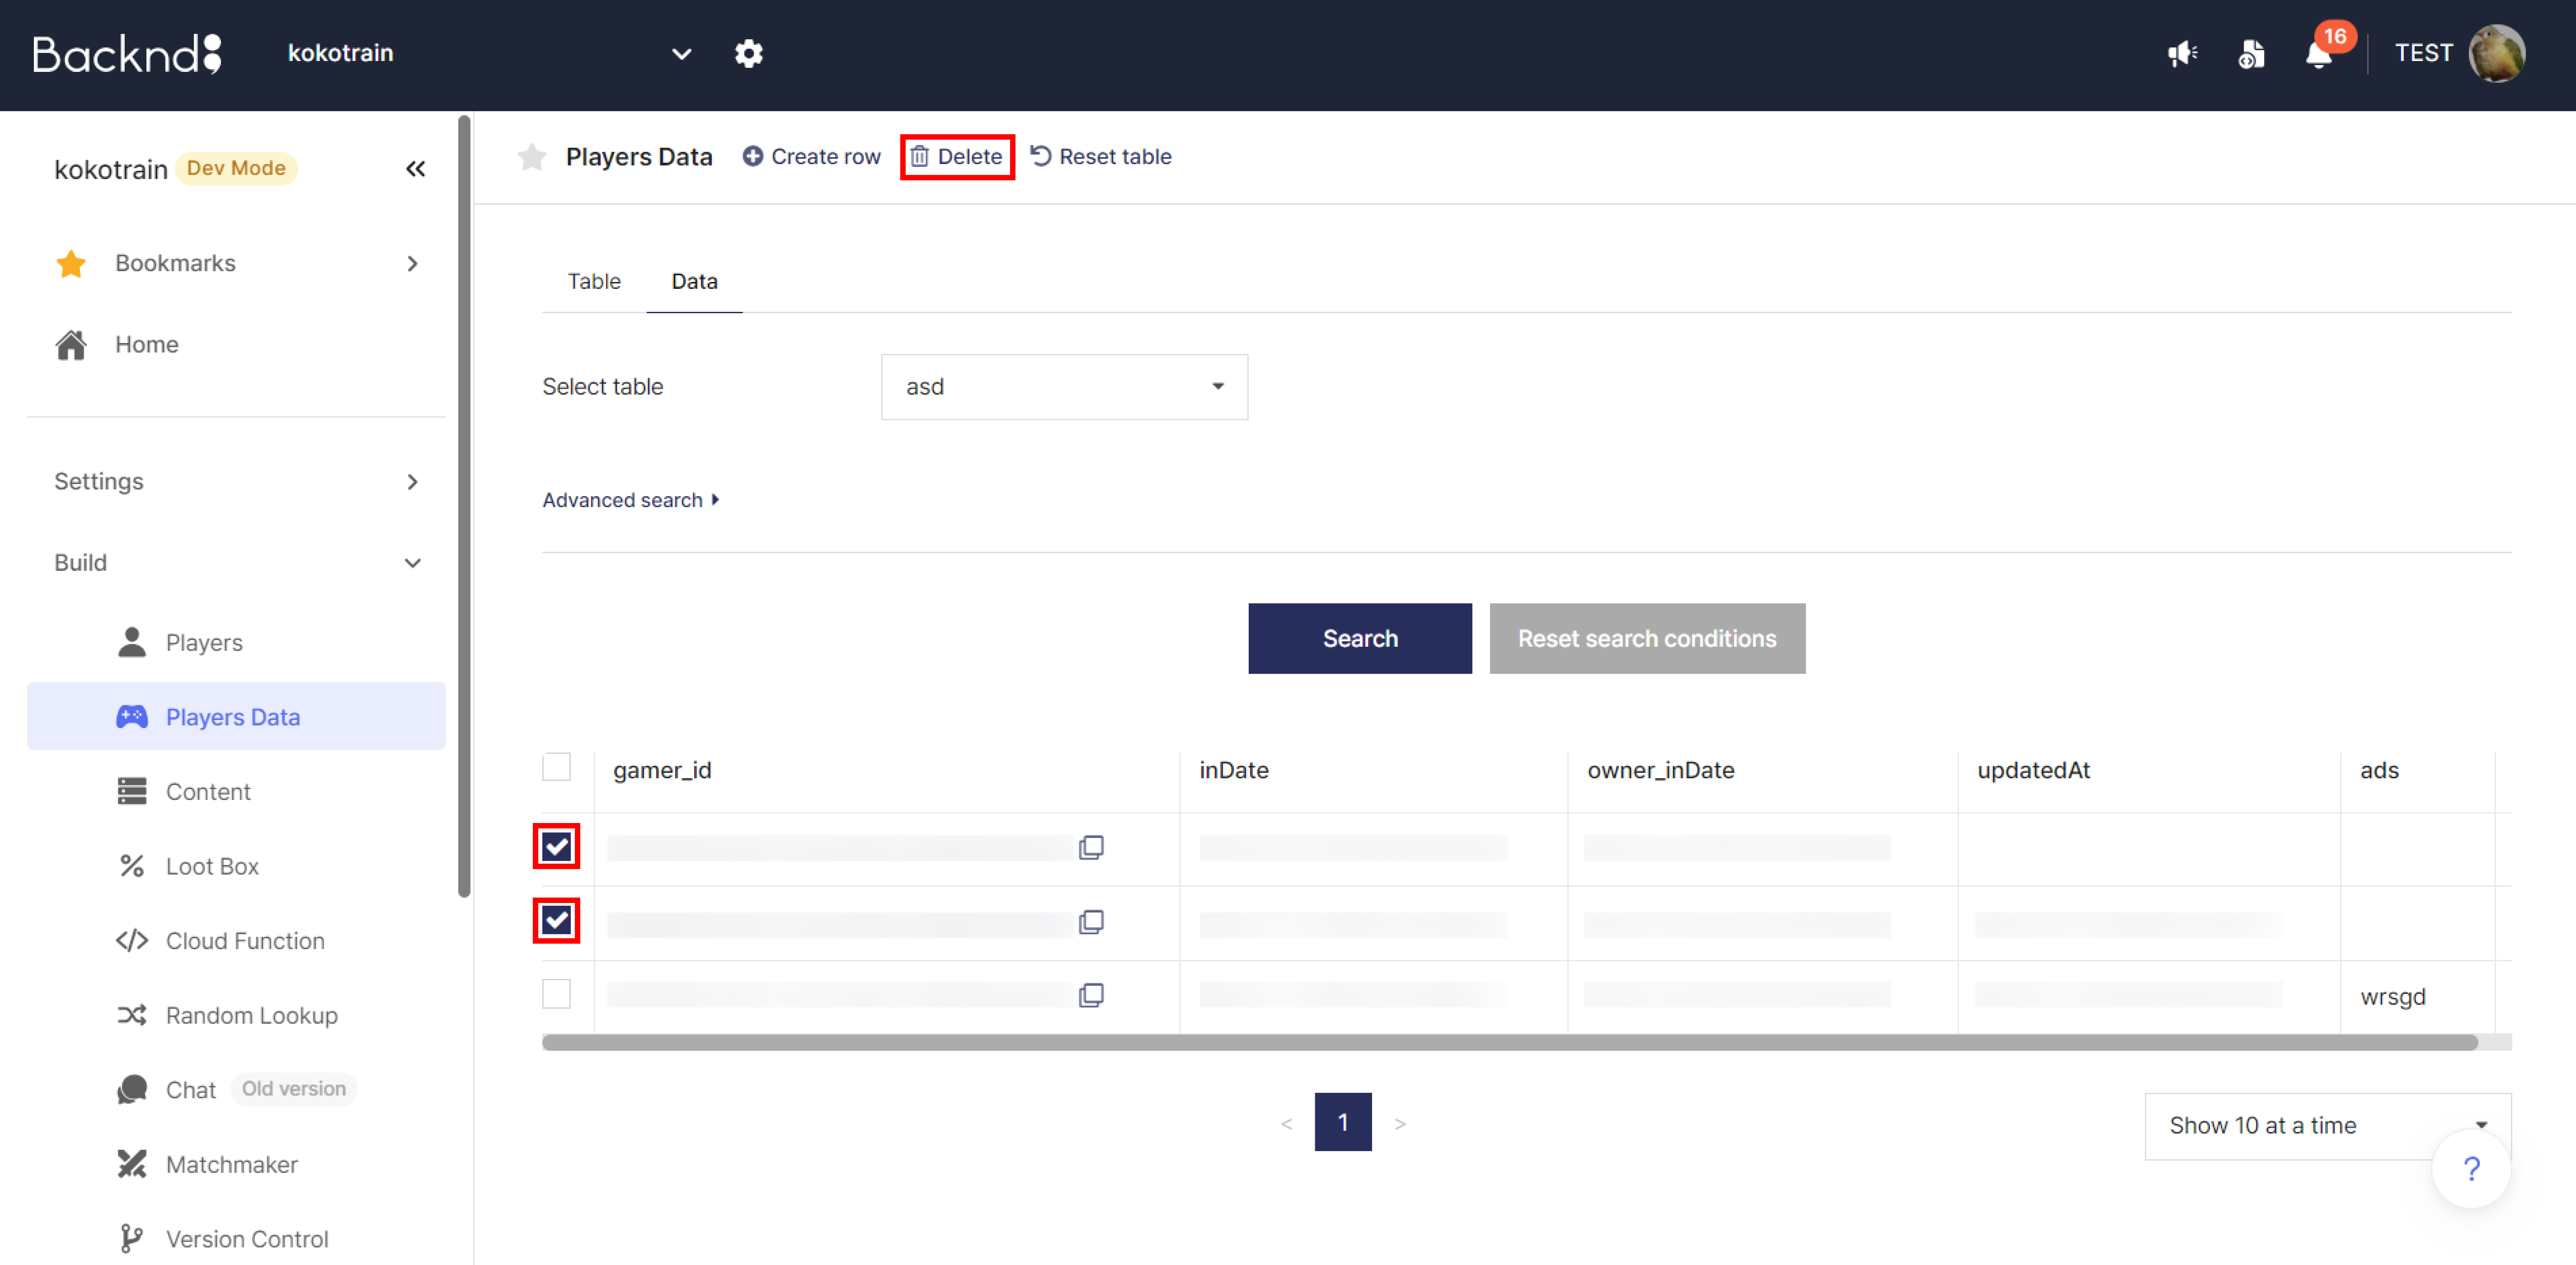Open Matchmaker in the sidebar
This screenshot has height=1265, width=2576.
tap(236, 1164)
